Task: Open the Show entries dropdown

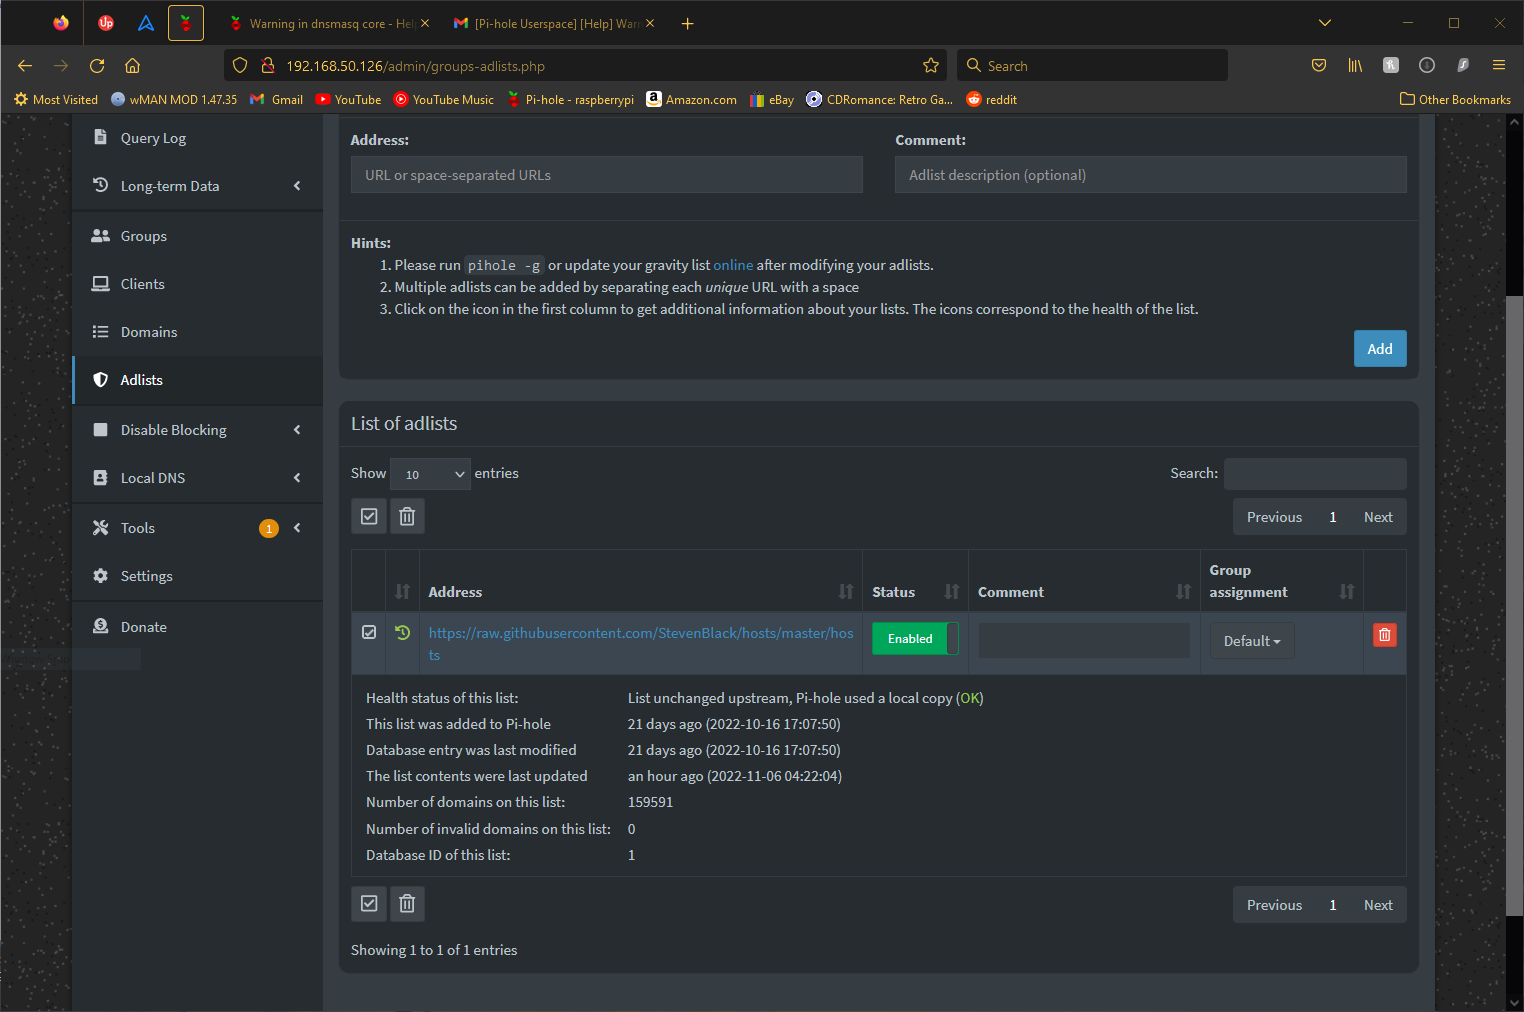Action: point(430,473)
